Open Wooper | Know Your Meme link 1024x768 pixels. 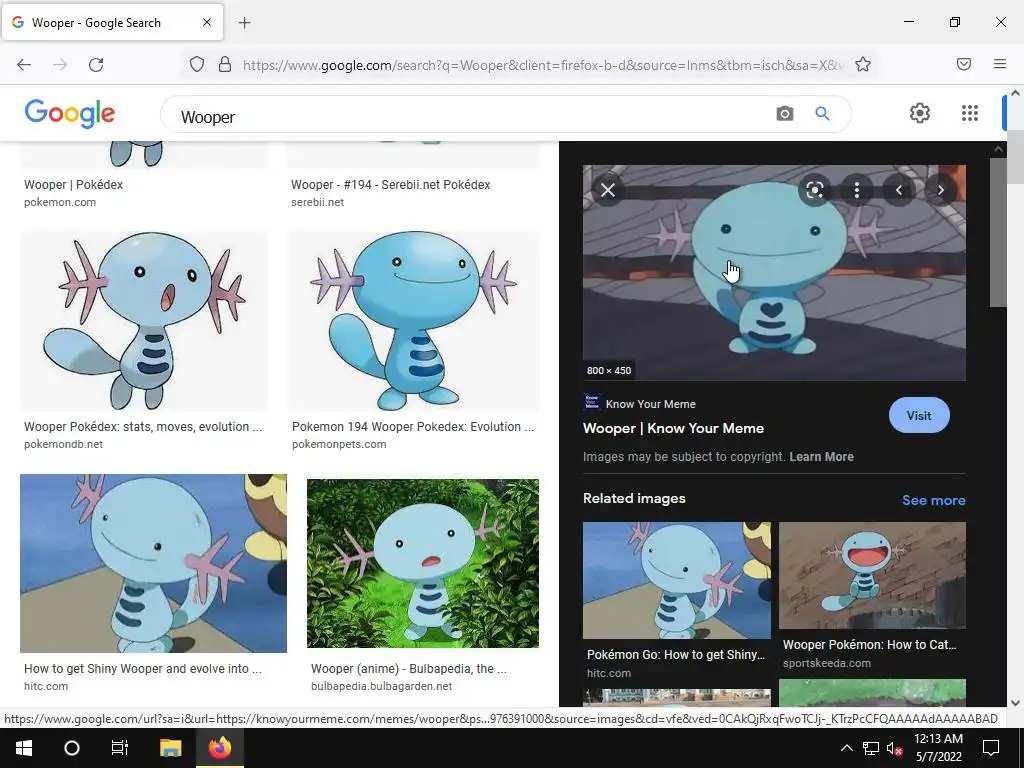tap(673, 428)
